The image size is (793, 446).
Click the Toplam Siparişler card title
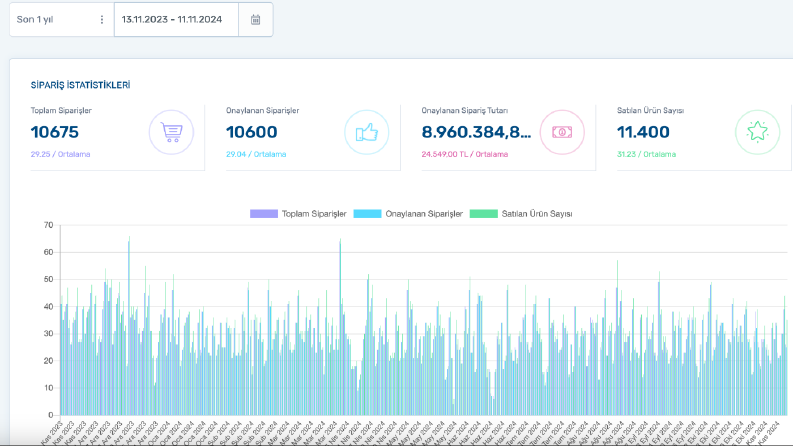[x=61, y=110]
